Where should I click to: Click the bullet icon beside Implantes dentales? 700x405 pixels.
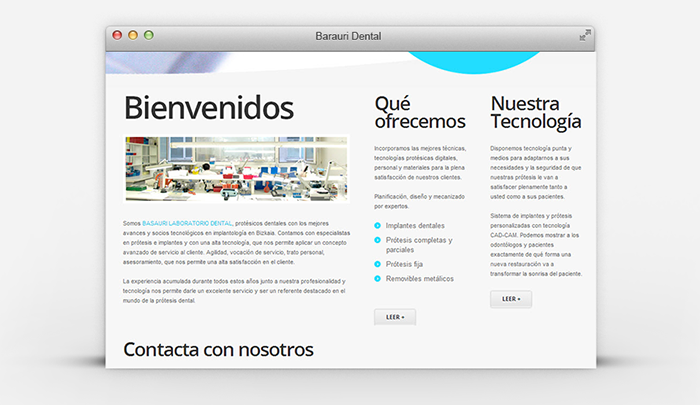(377, 226)
